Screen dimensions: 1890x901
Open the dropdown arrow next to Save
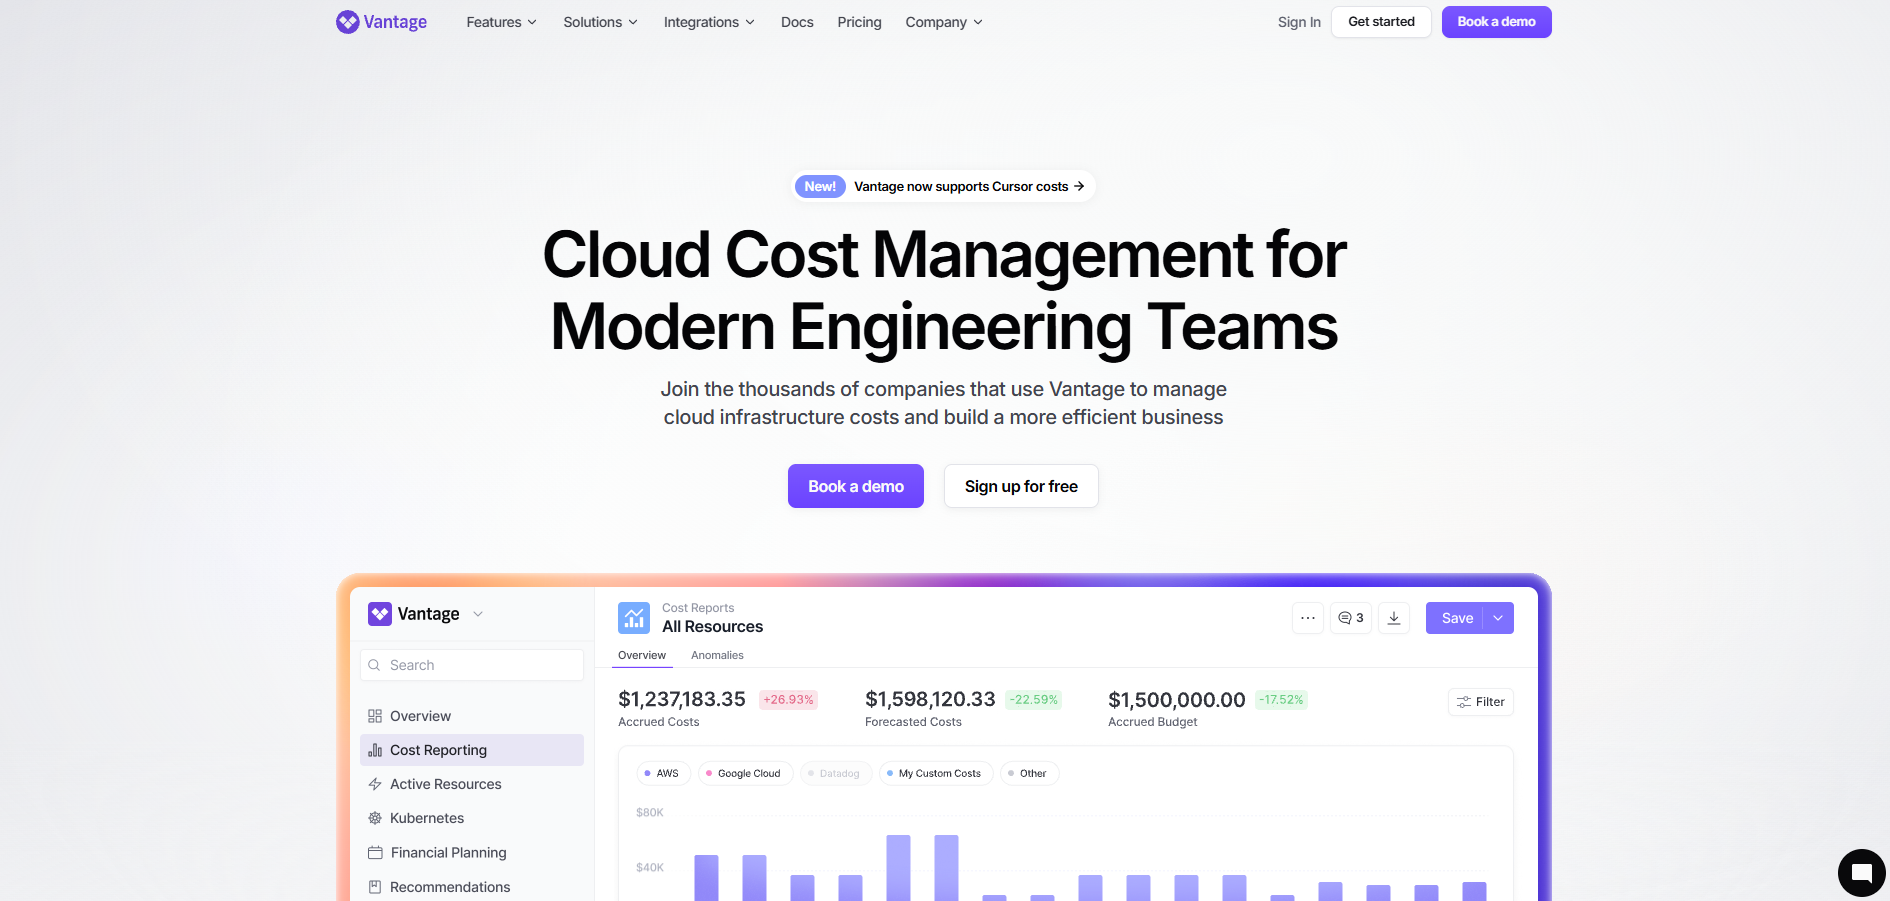point(1498,618)
